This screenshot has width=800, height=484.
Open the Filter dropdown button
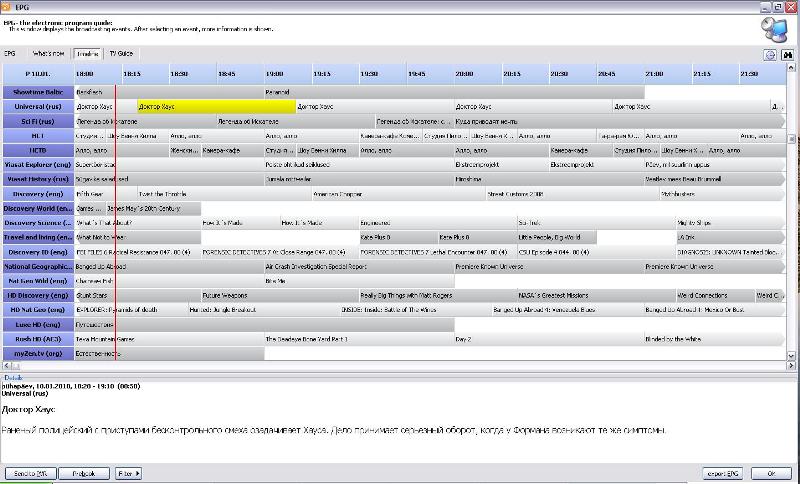click(128, 473)
